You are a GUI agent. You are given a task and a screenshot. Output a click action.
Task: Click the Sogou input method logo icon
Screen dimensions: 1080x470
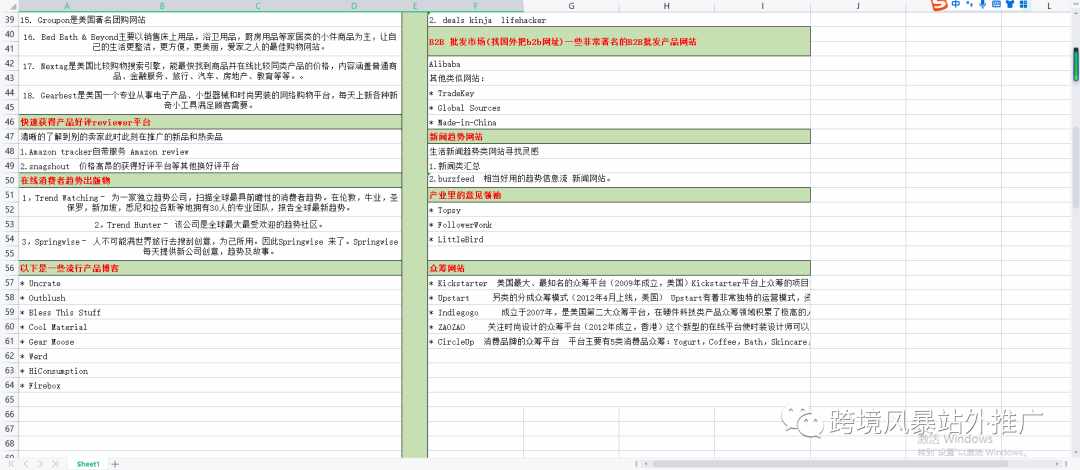938,5
